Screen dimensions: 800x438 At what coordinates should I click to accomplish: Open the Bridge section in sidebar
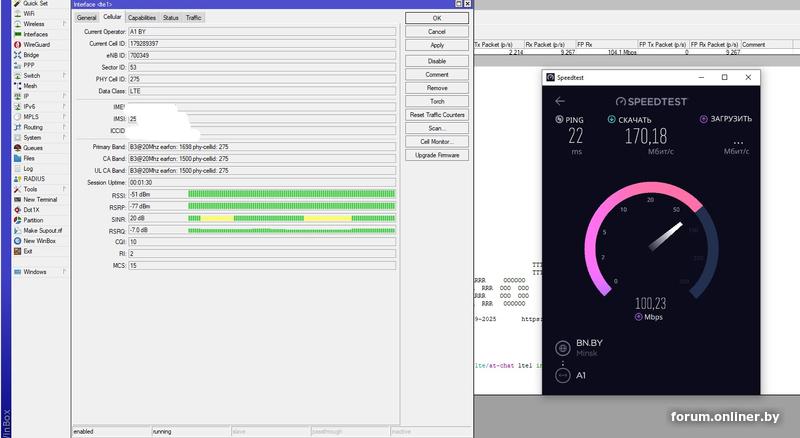click(31, 55)
